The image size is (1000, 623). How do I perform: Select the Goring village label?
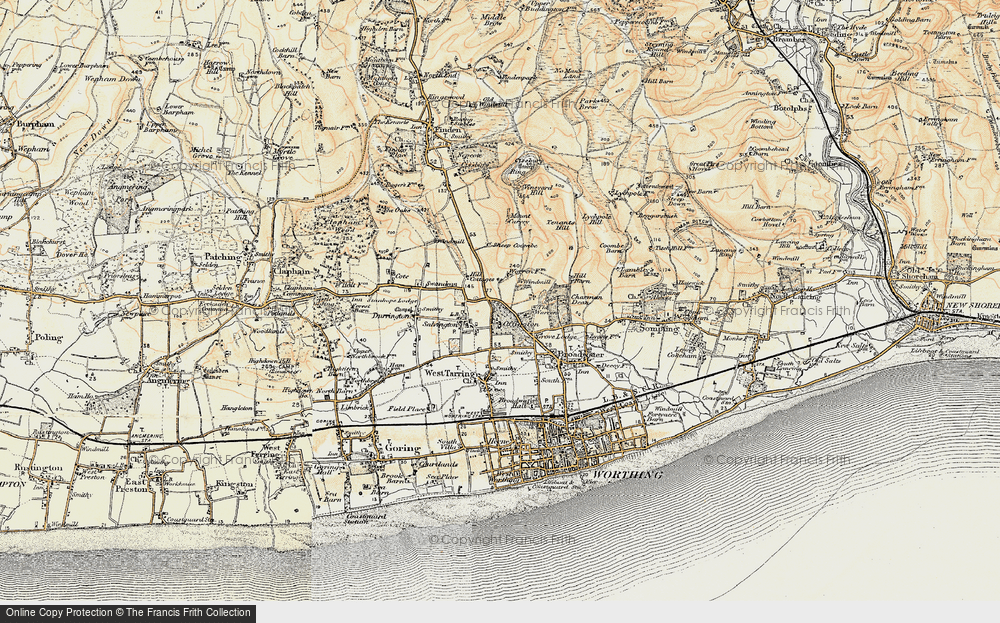[x=401, y=448]
